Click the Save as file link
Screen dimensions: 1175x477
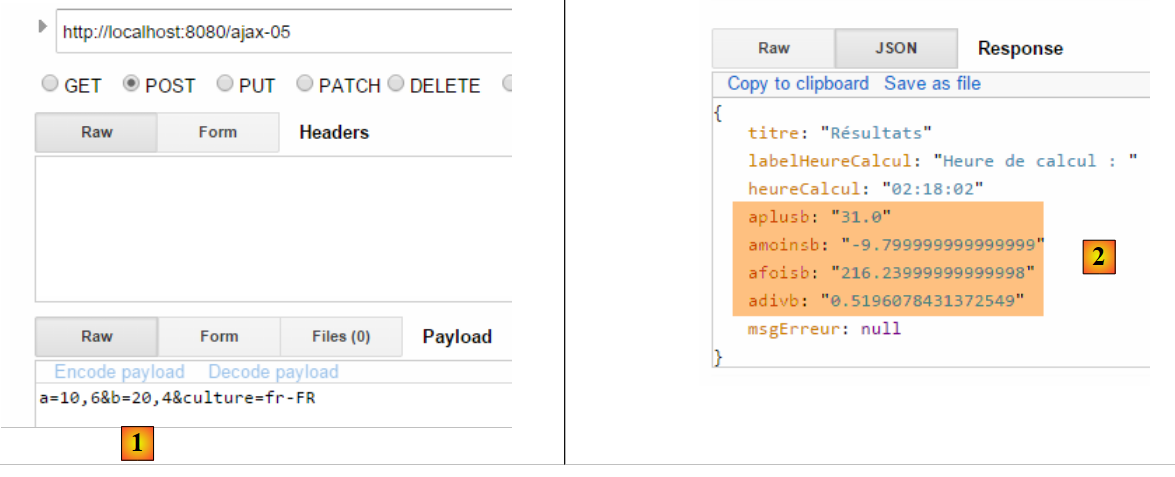[932, 83]
